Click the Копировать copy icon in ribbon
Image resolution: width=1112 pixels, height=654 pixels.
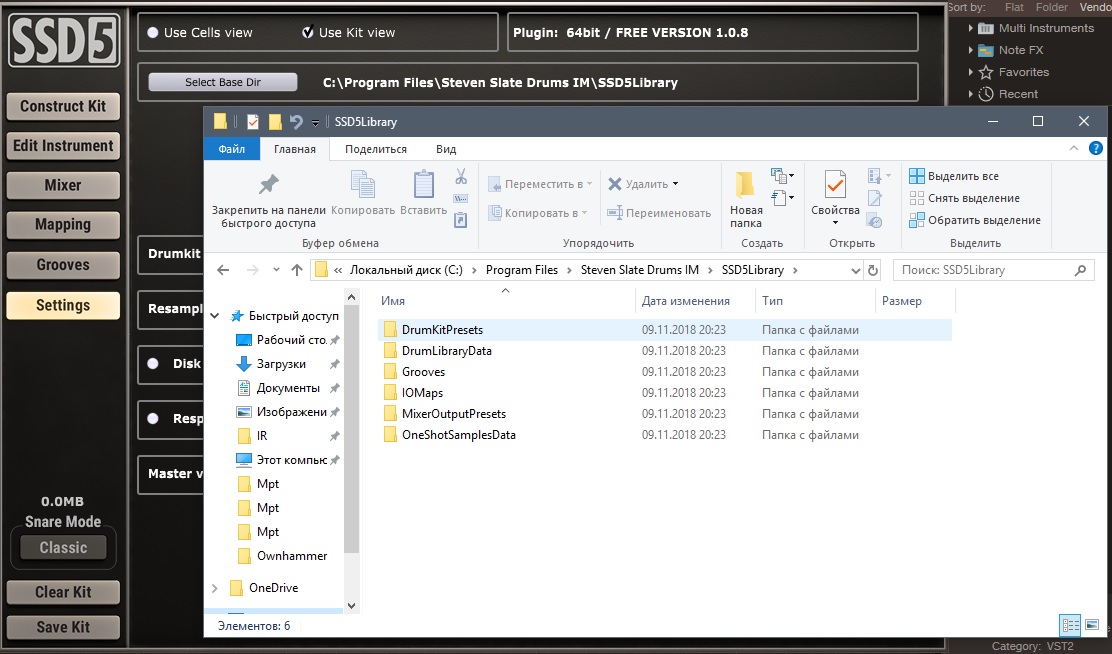point(363,184)
